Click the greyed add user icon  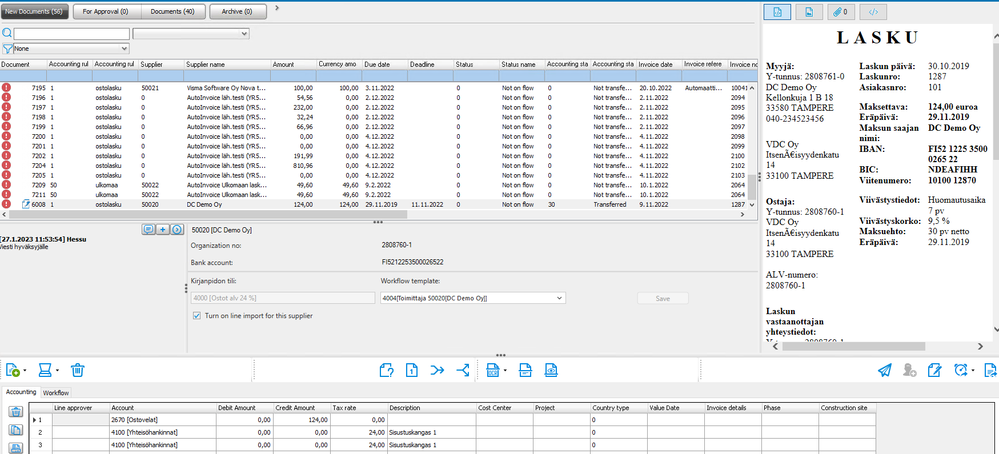click(910, 370)
